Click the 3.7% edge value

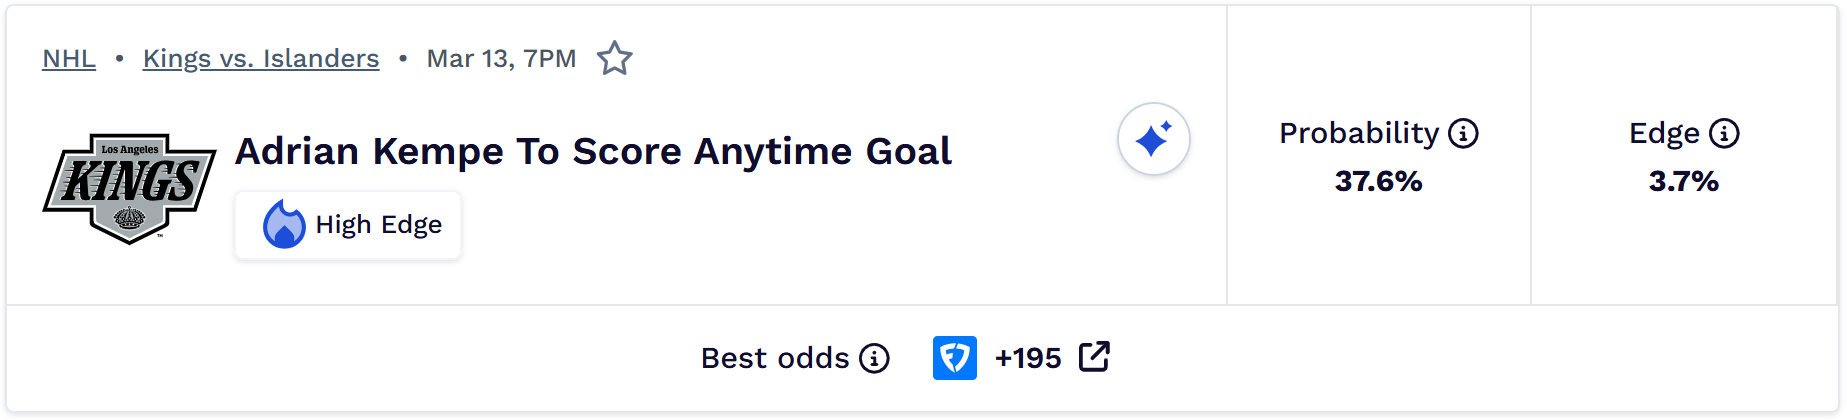pyautogui.click(x=1683, y=181)
